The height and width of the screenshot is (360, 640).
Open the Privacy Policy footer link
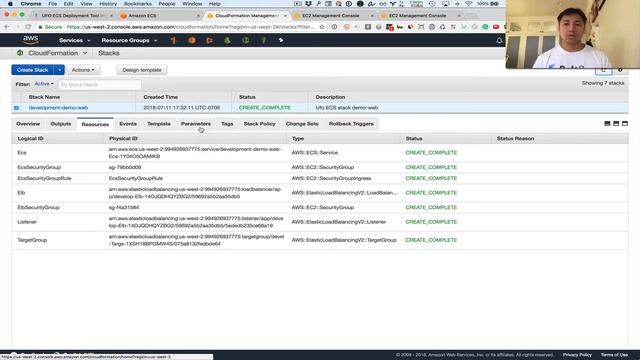pyautogui.click(x=577, y=355)
